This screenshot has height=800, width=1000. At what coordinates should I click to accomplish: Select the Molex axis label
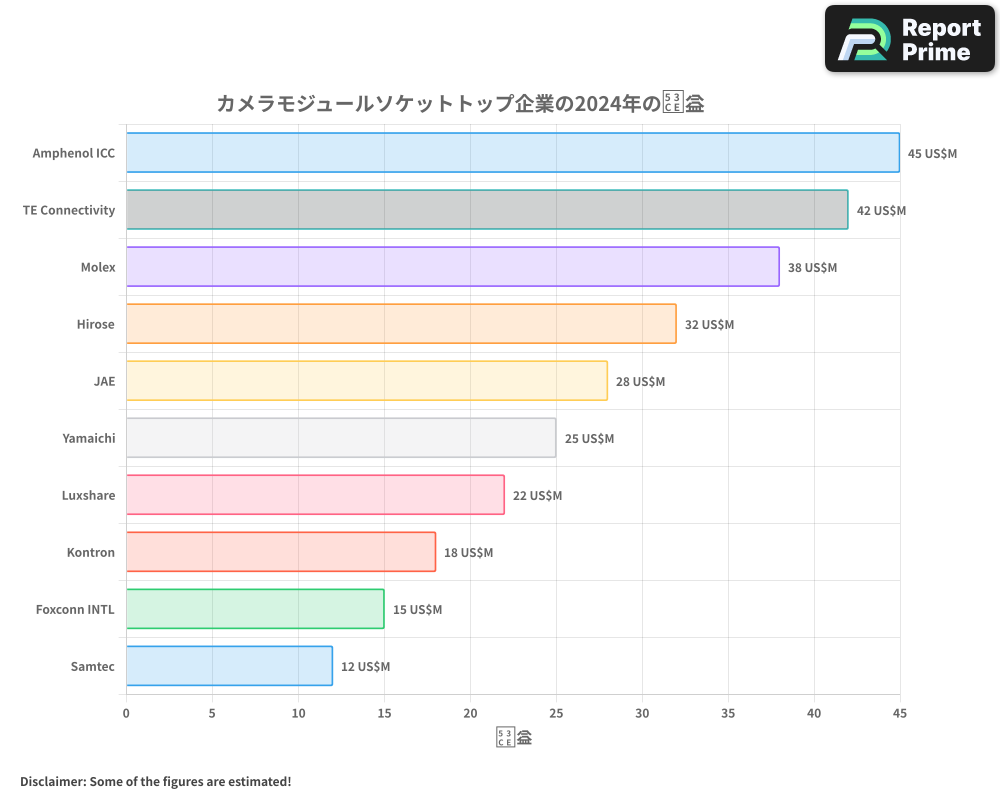point(99,267)
